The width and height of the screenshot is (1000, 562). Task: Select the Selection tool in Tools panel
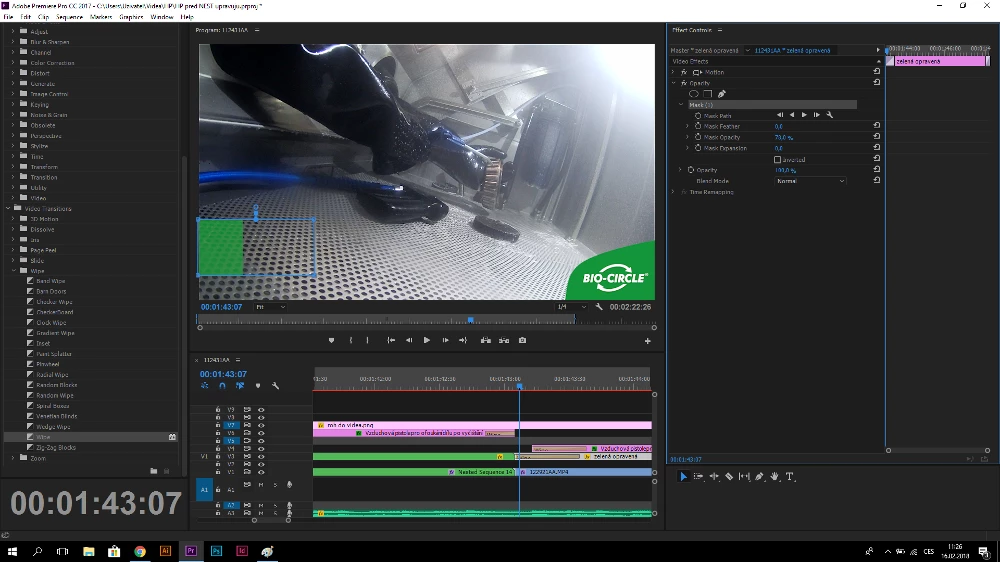click(683, 477)
